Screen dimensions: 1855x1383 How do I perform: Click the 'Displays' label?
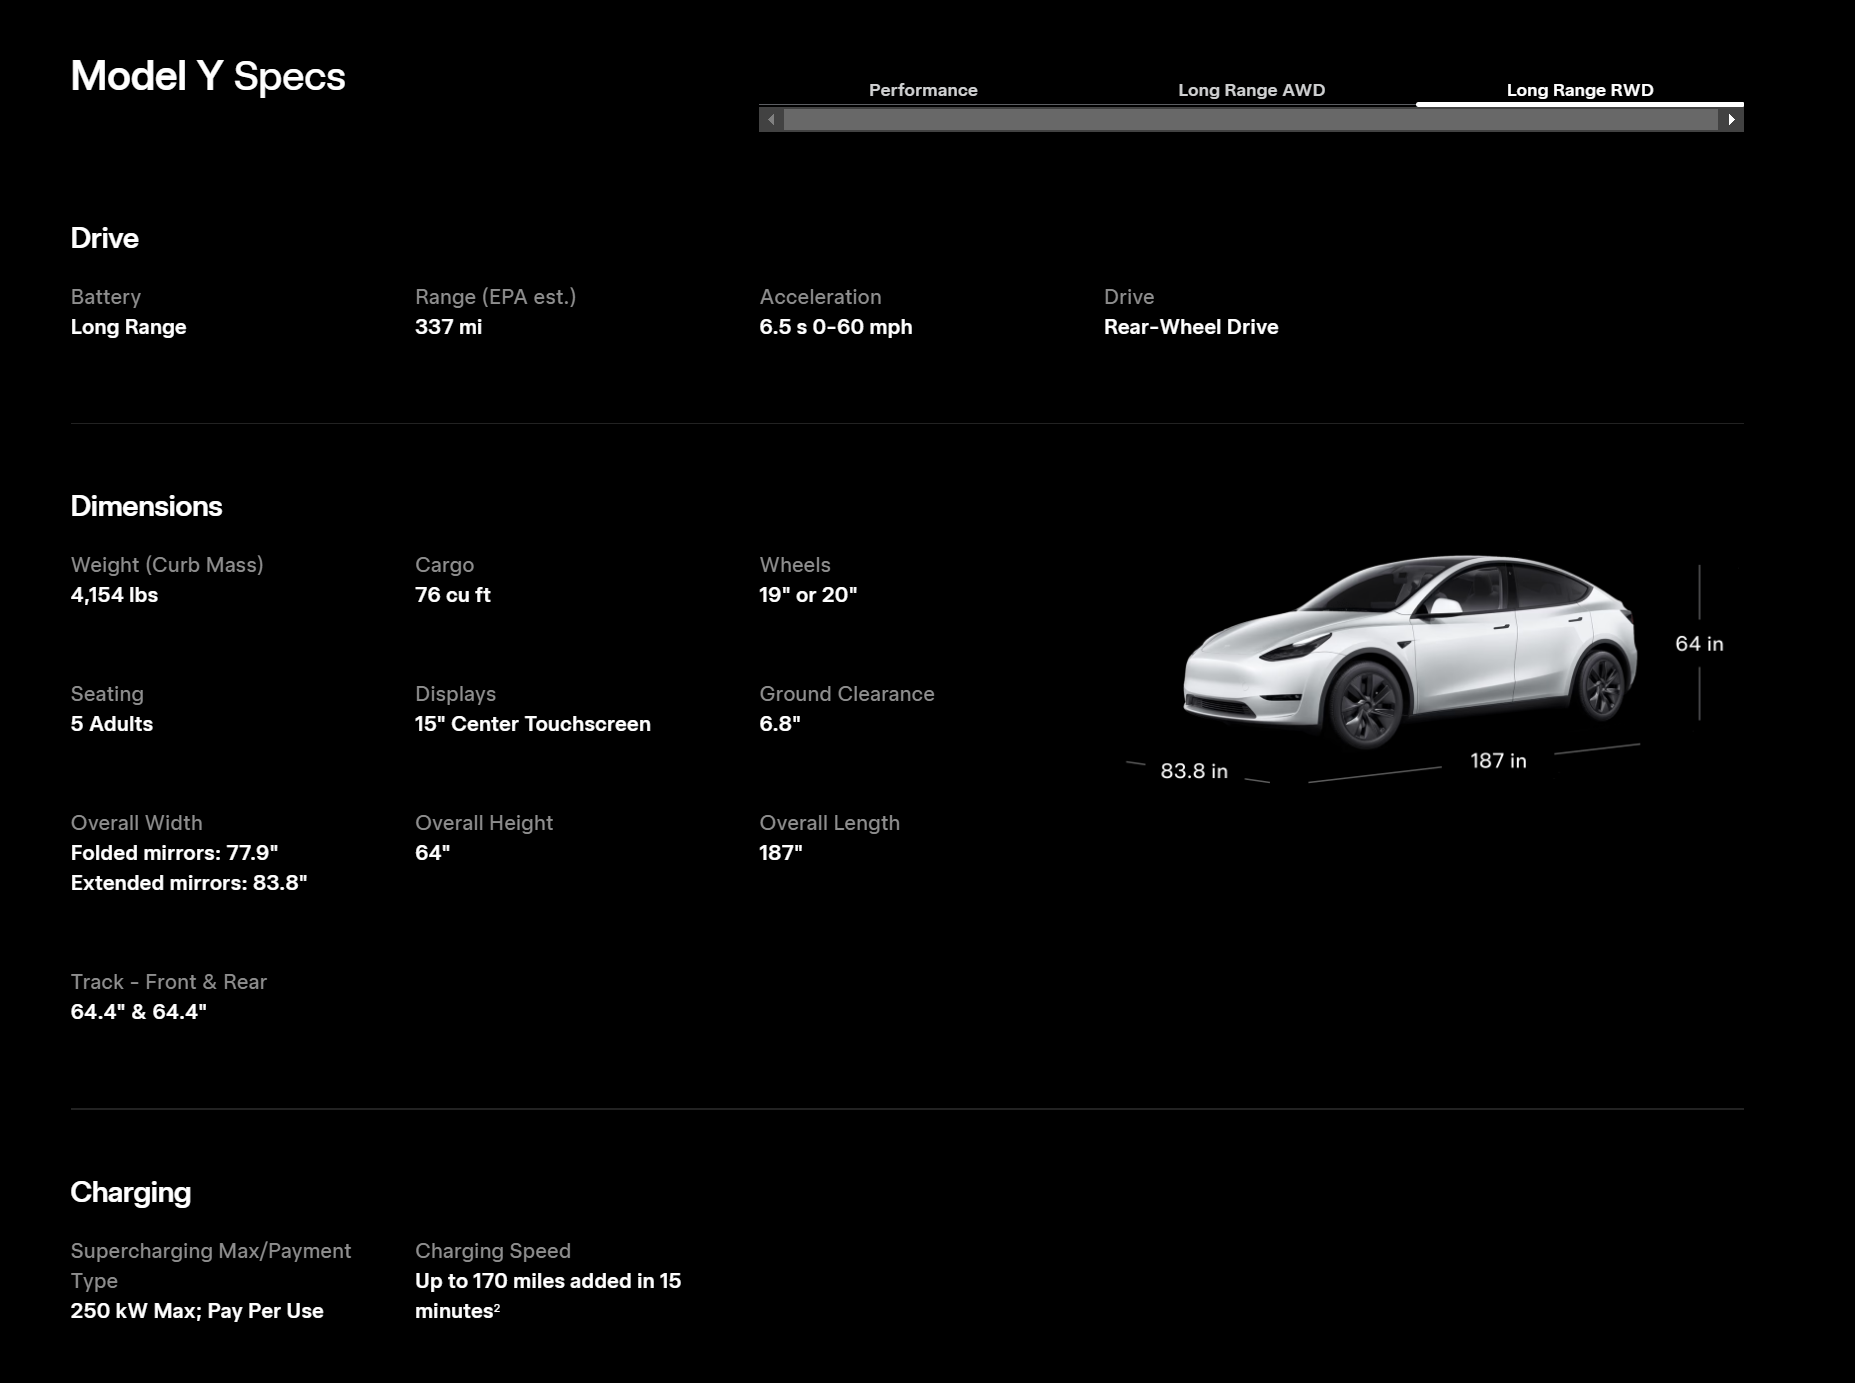point(455,694)
